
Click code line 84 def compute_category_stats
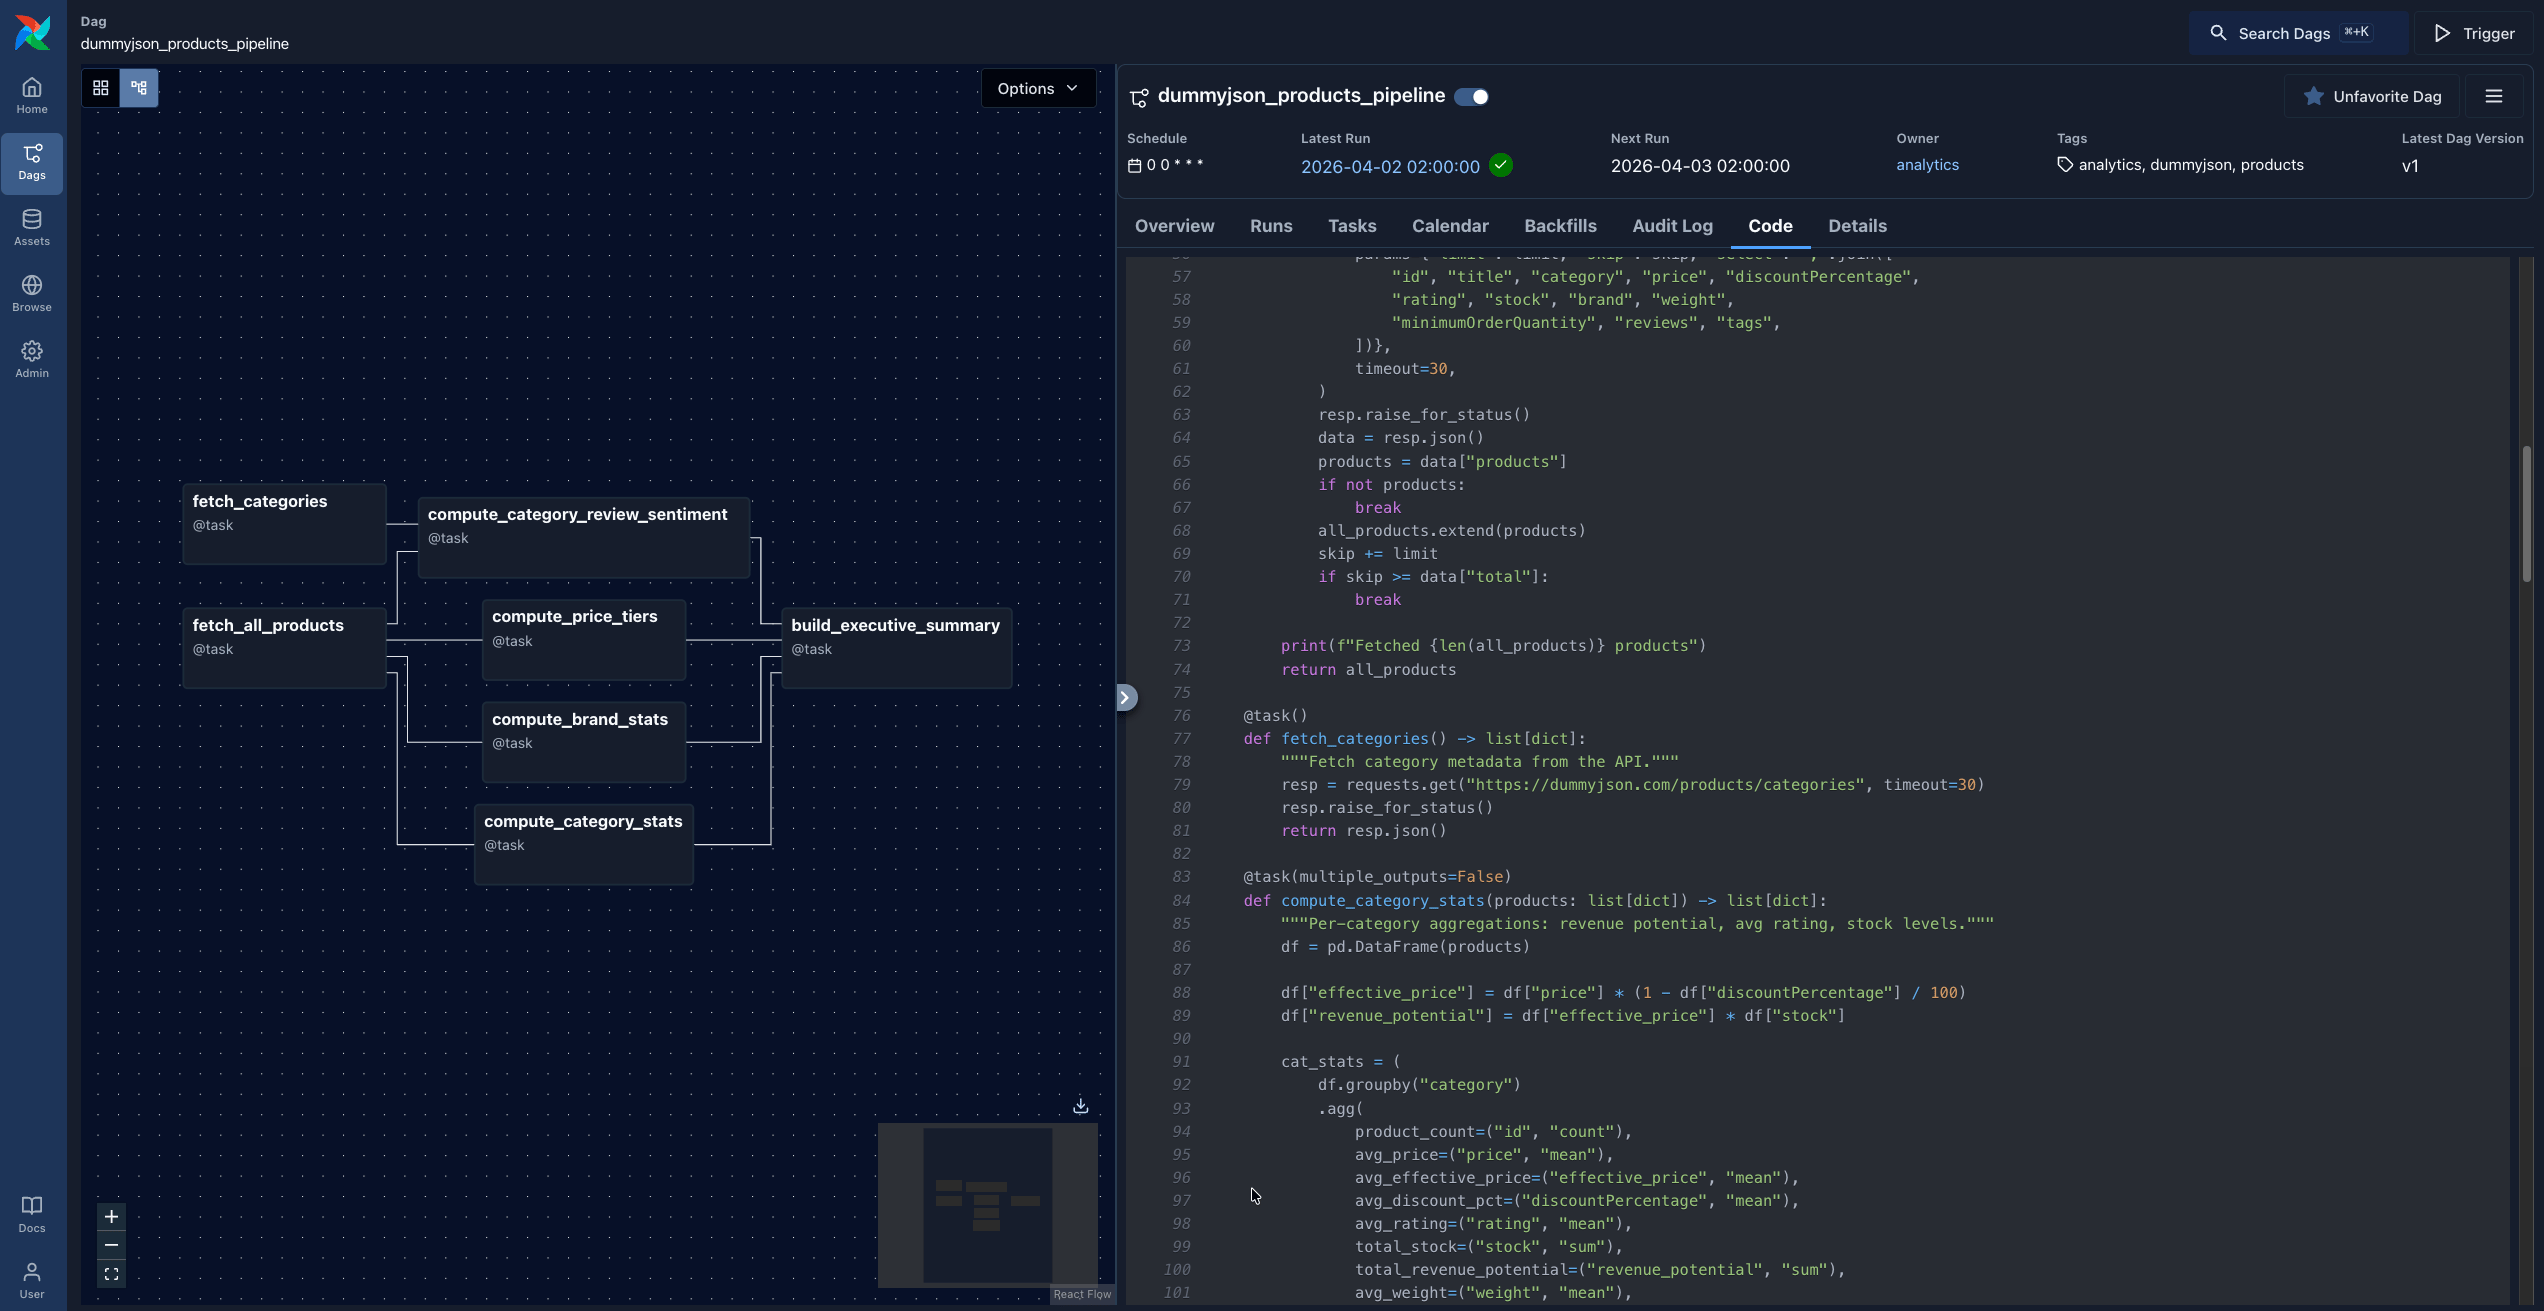coord(1534,901)
